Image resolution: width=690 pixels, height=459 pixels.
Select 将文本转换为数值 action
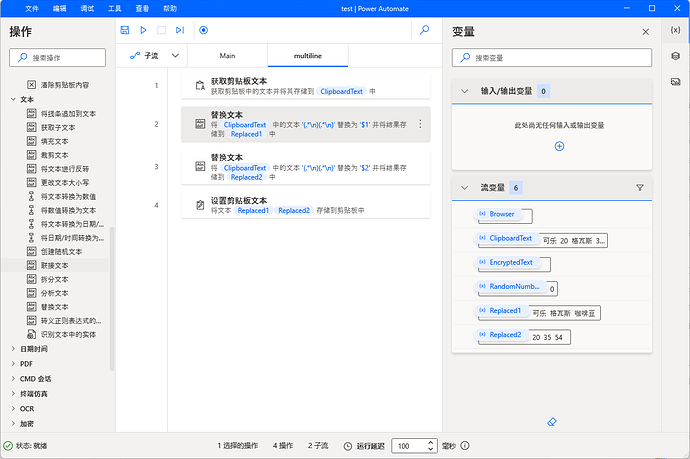coord(62,196)
